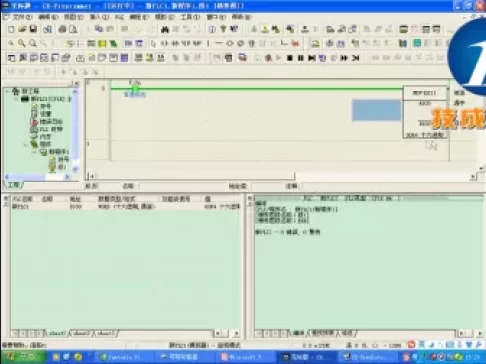Open the PLC menu

[x=119, y=17]
